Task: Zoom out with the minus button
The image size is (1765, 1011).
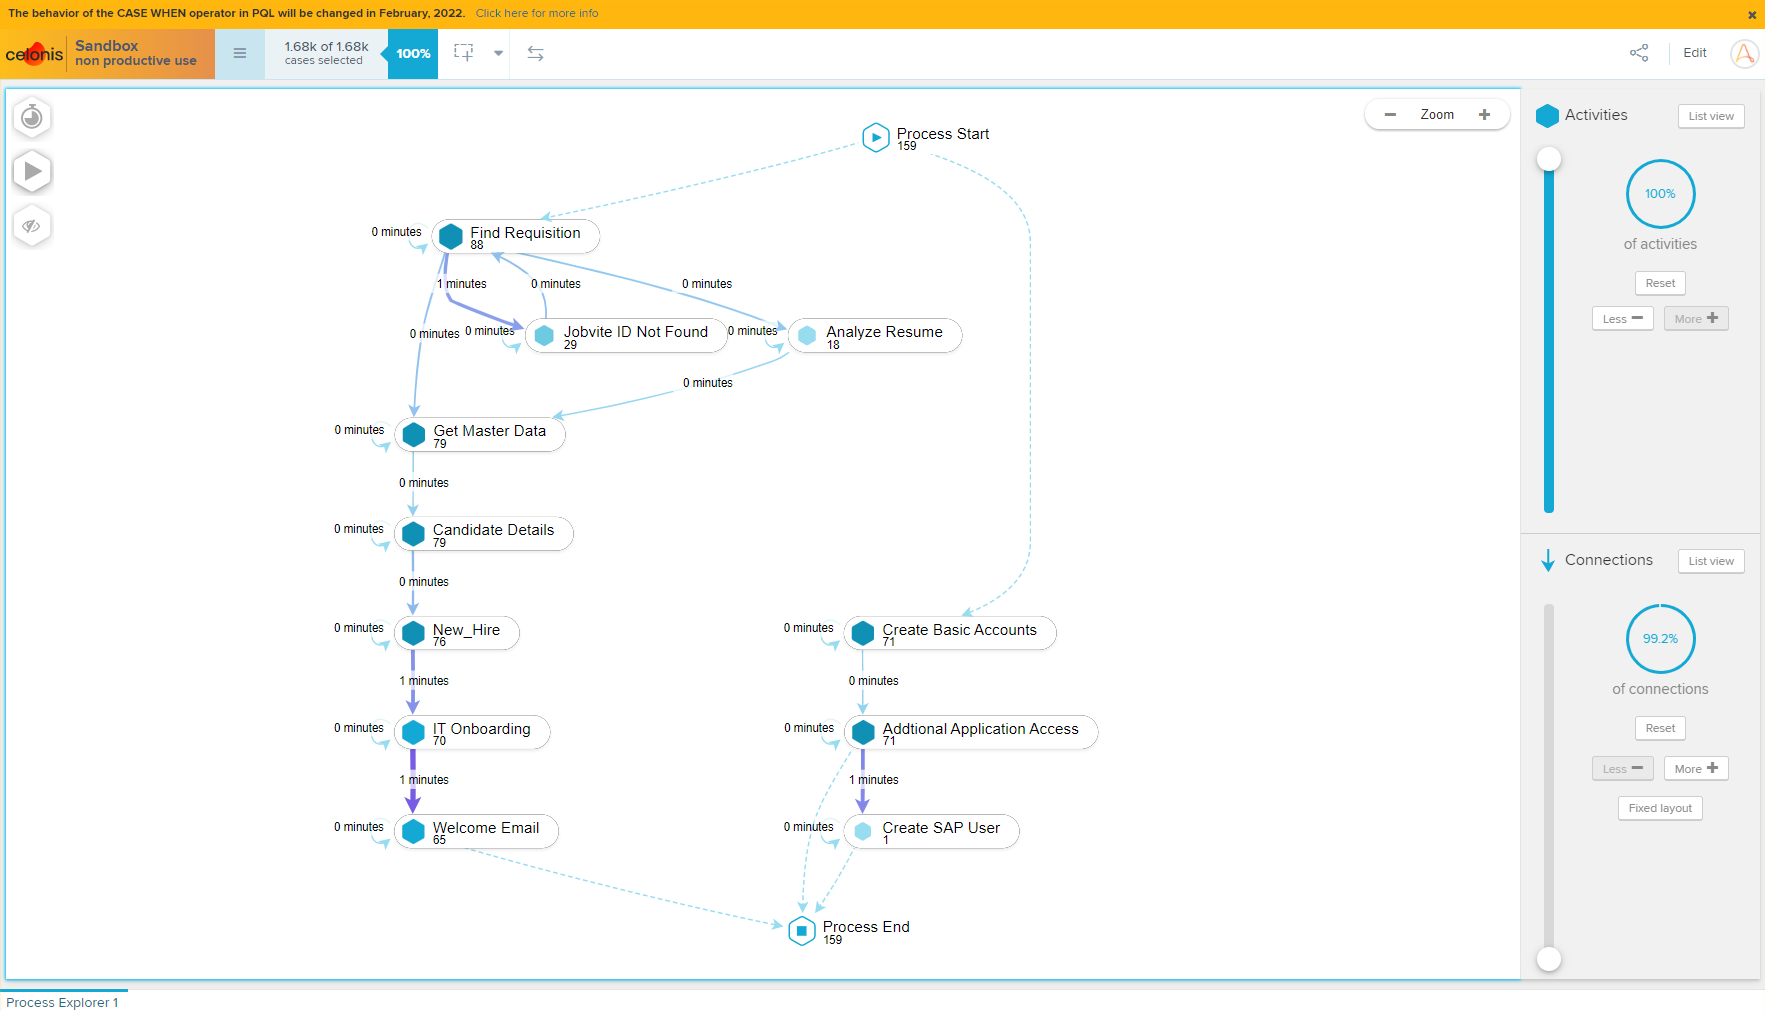Action: (1390, 115)
